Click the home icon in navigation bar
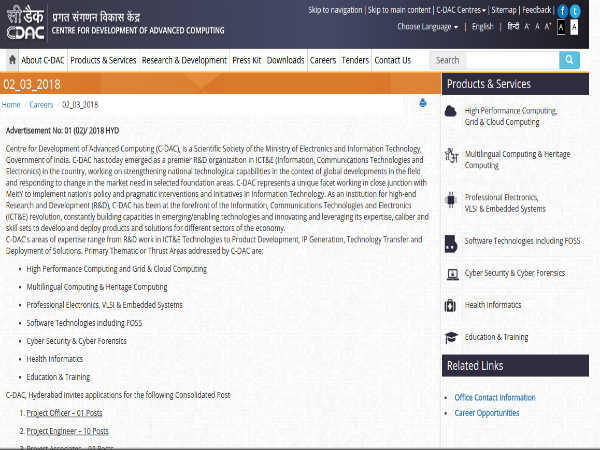This screenshot has height=450, width=600. [x=12, y=60]
